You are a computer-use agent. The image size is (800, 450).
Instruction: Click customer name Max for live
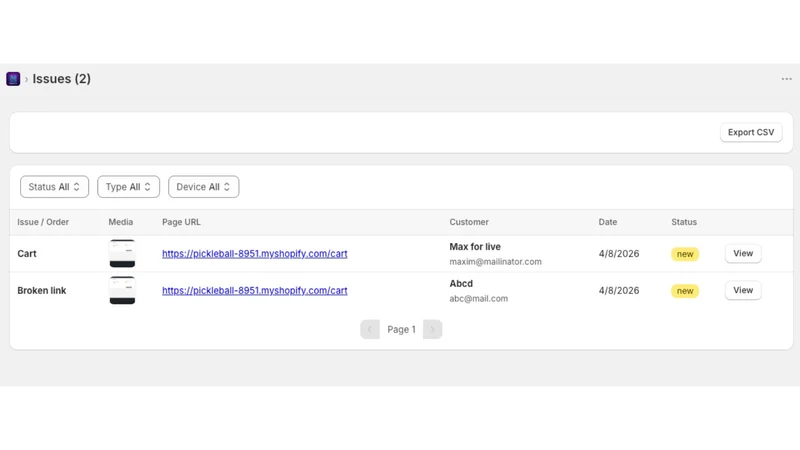point(475,247)
